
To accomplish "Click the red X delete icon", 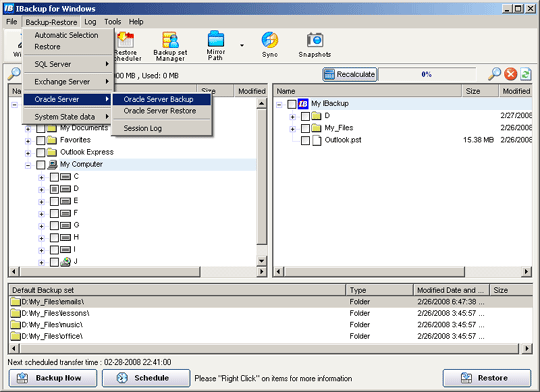I will coord(510,74).
